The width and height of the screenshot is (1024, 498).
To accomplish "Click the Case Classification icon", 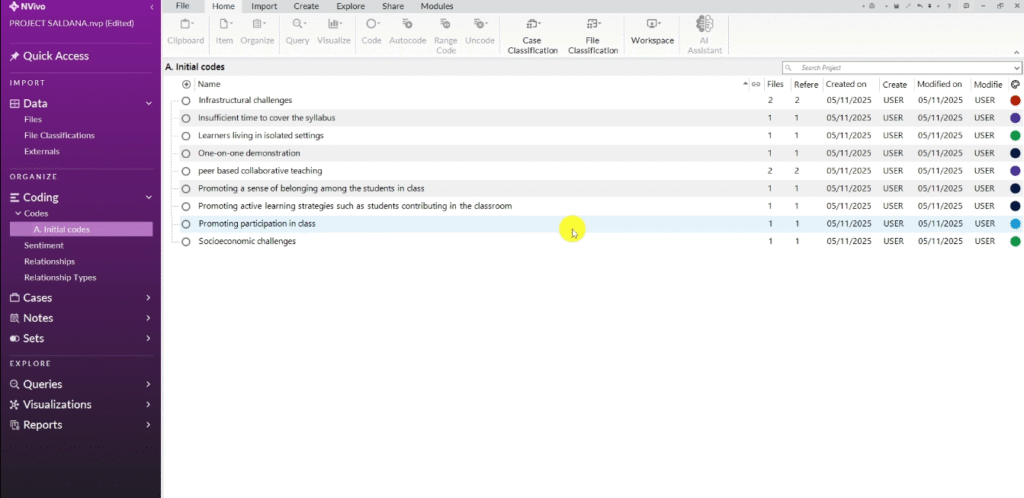I will (532, 24).
